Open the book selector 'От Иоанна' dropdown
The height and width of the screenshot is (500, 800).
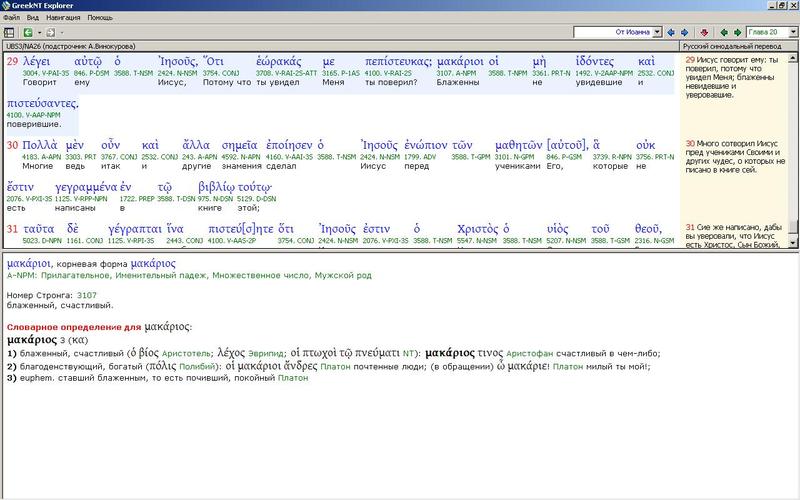coord(656,33)
